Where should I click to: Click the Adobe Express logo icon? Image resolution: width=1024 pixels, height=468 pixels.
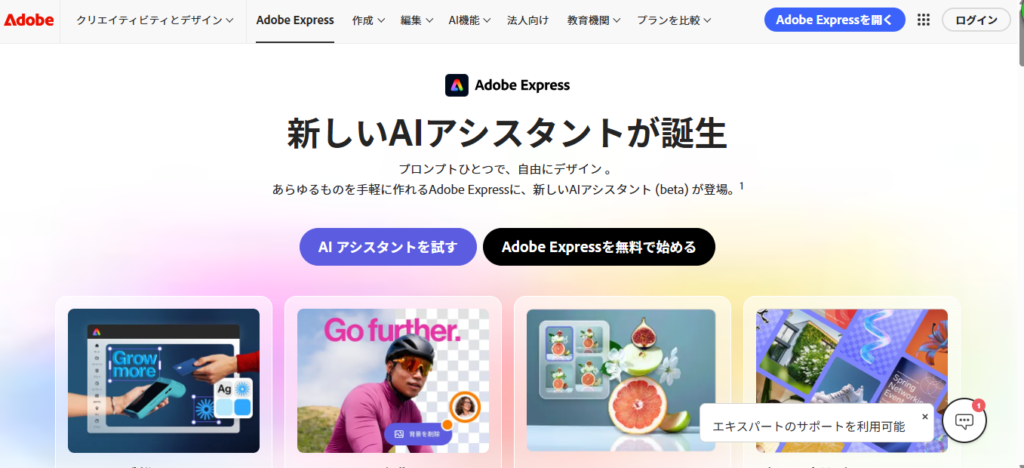[456, 85]
